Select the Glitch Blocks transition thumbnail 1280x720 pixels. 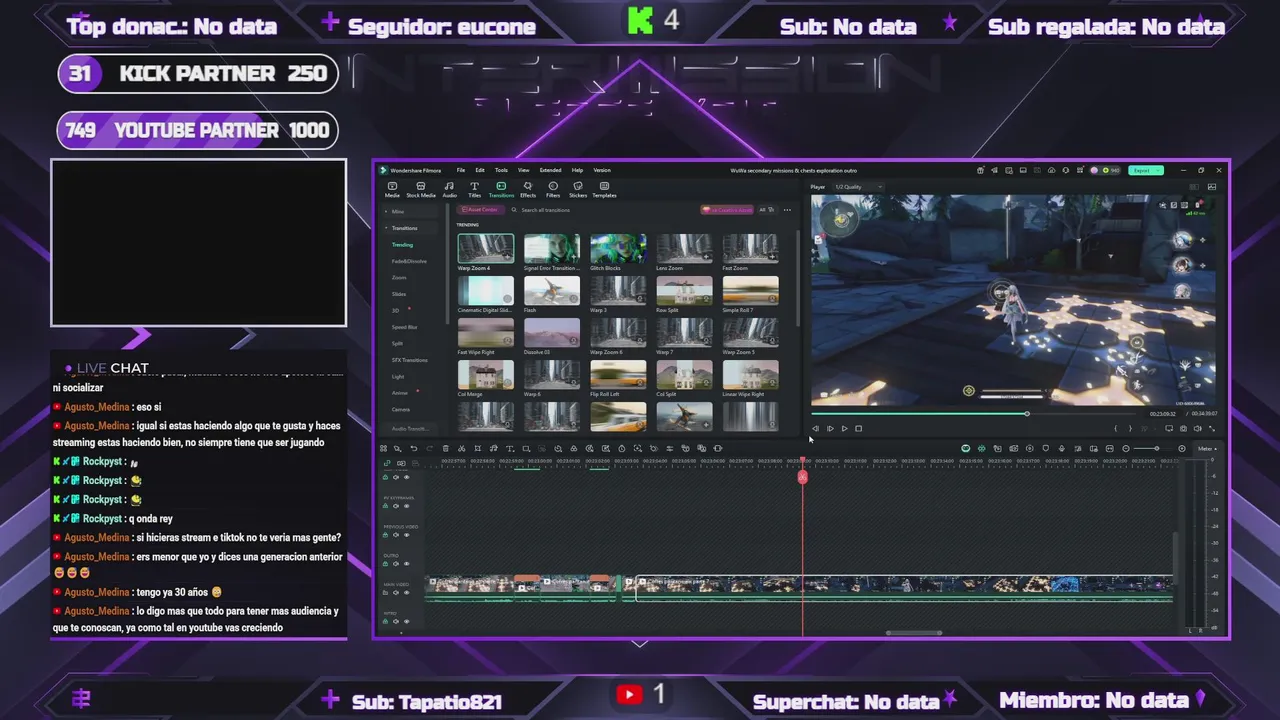point(618,249)
